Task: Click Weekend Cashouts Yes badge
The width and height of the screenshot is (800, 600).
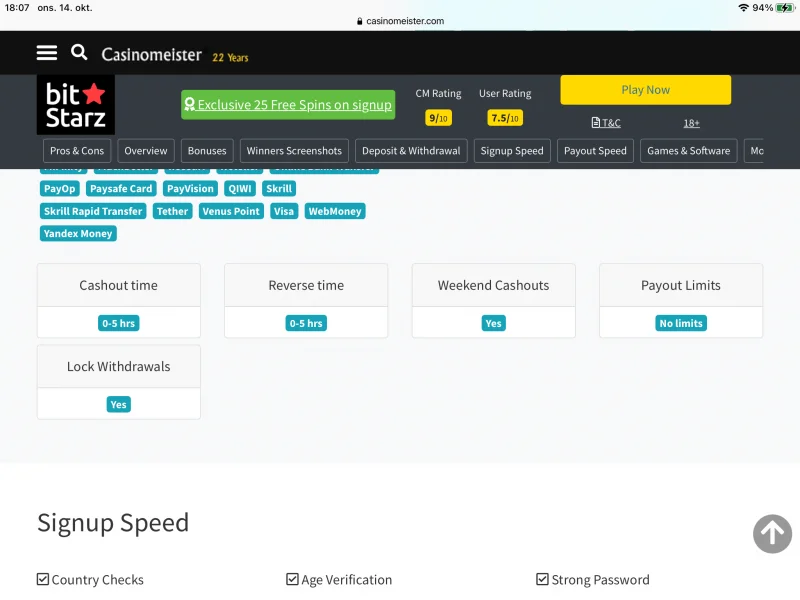Action: click(493, 323)
